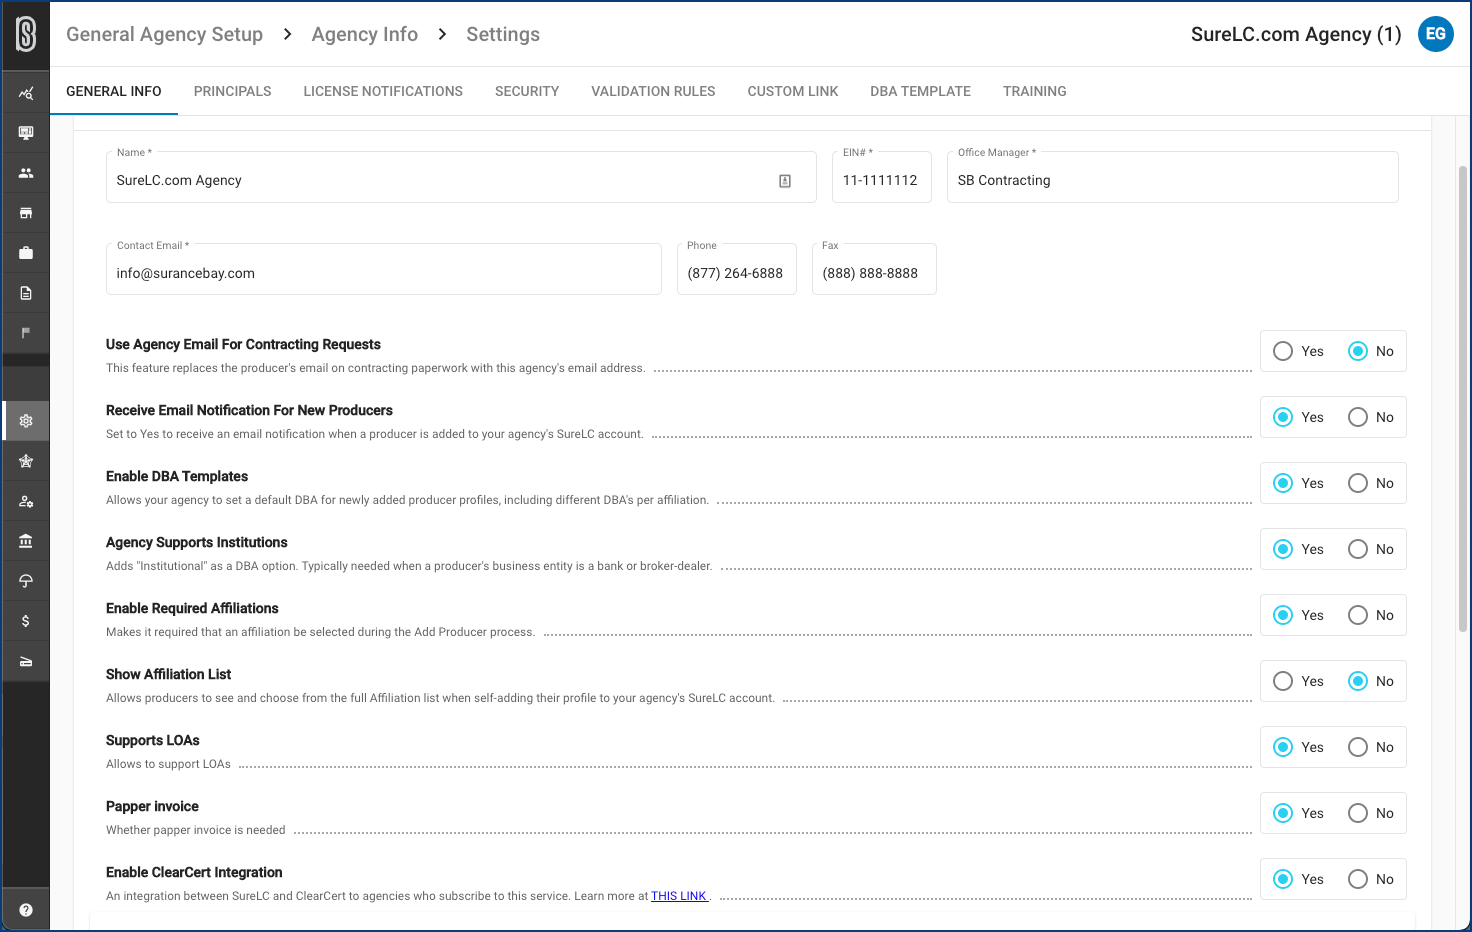Click breadcrumb chevron after Agency Info
This screenshot has height=932, width=1472.
click(442, 34)
